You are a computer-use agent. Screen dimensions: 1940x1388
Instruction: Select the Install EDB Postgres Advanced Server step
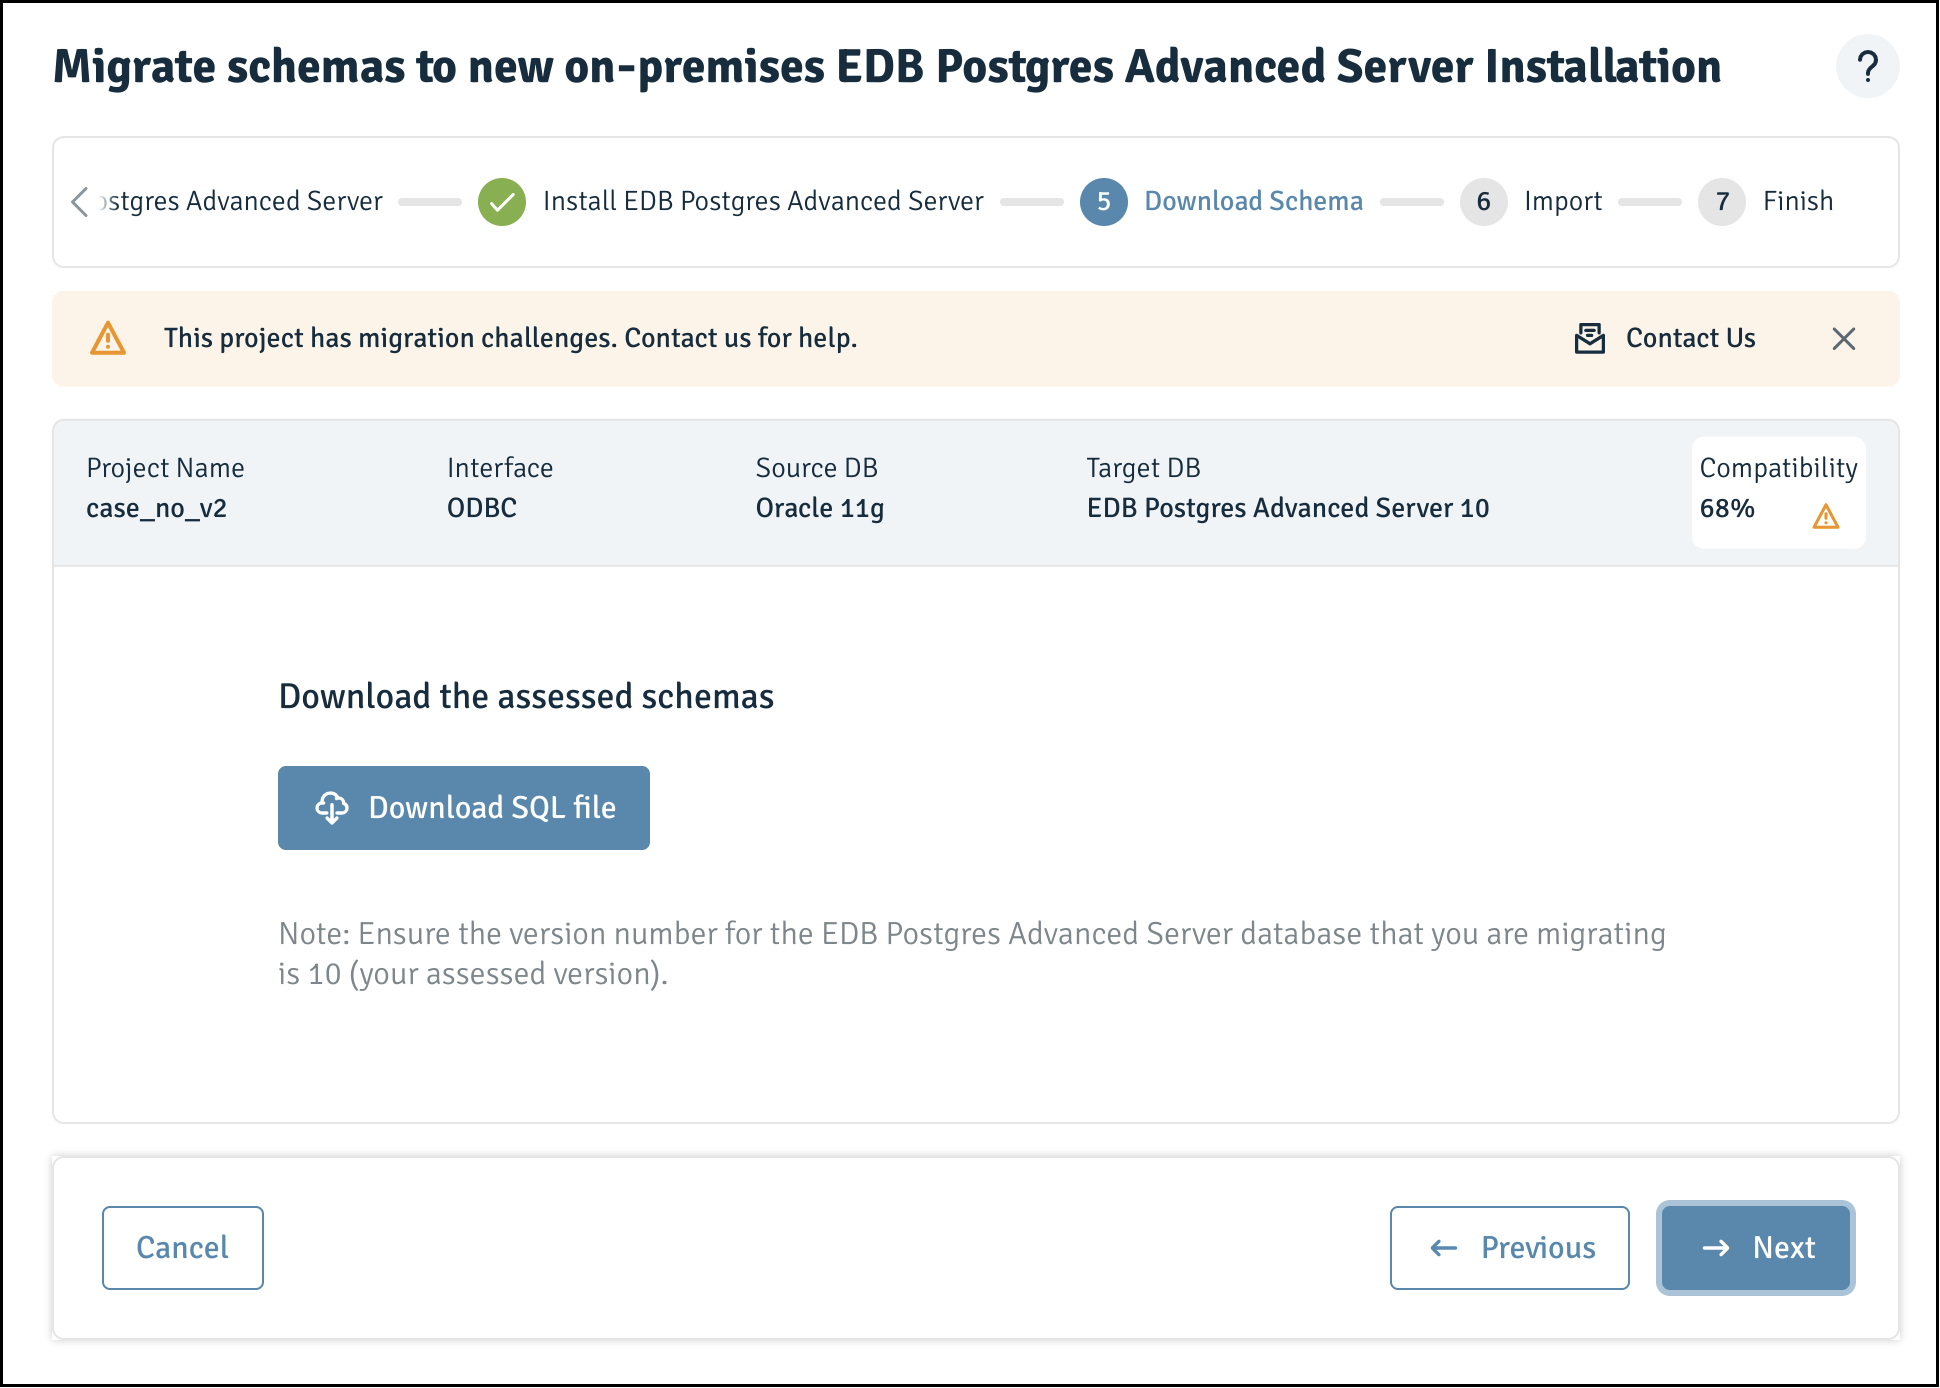click(x=763, y=202)
